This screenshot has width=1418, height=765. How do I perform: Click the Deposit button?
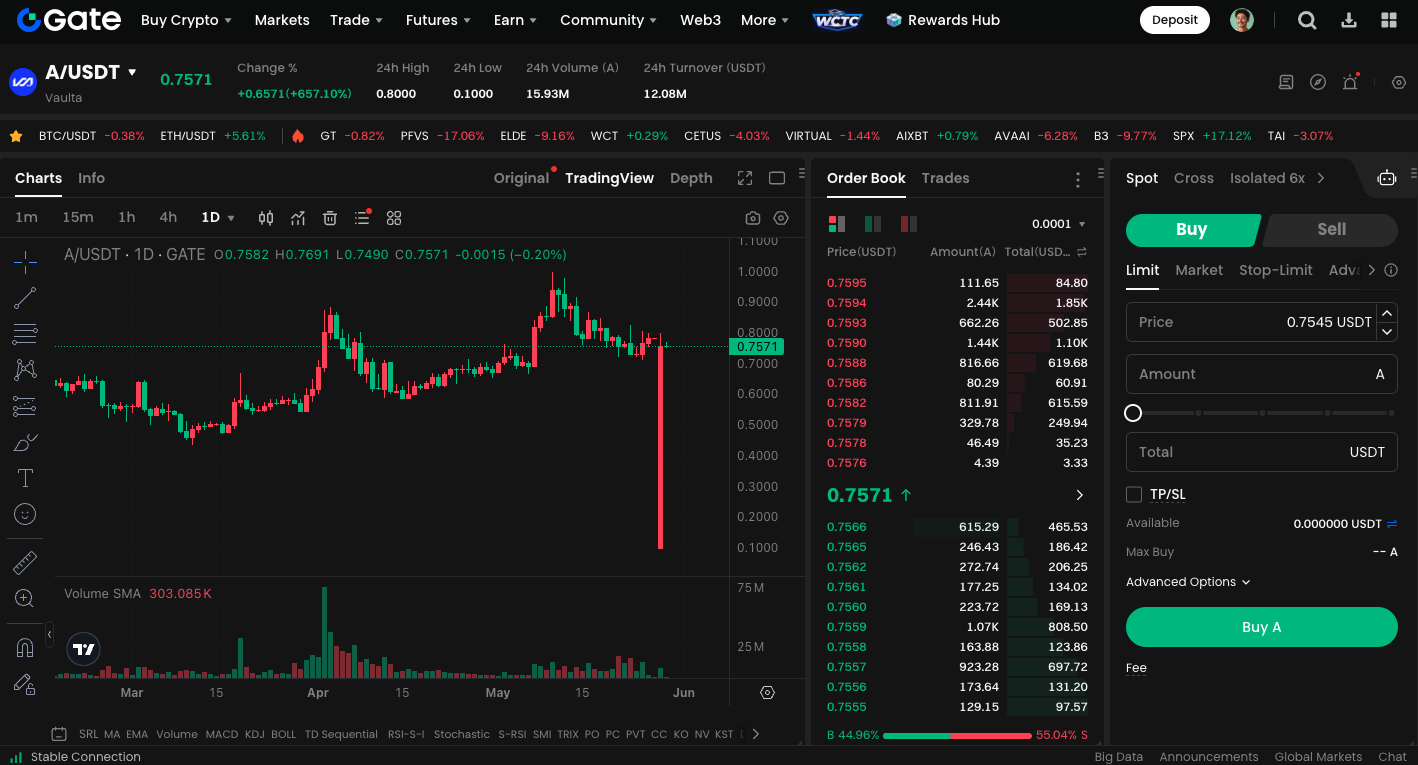click(1174, 19)
